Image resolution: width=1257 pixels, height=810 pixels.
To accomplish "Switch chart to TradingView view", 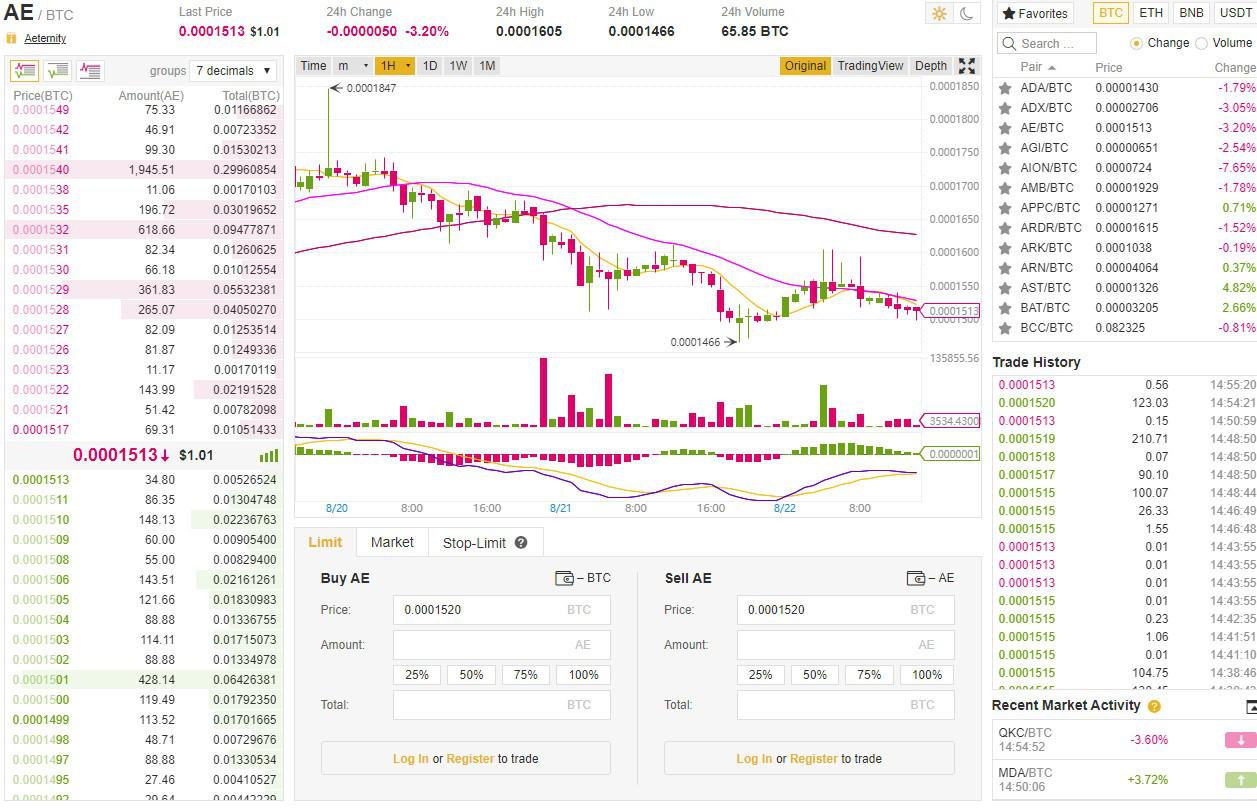I will [870, 66].
